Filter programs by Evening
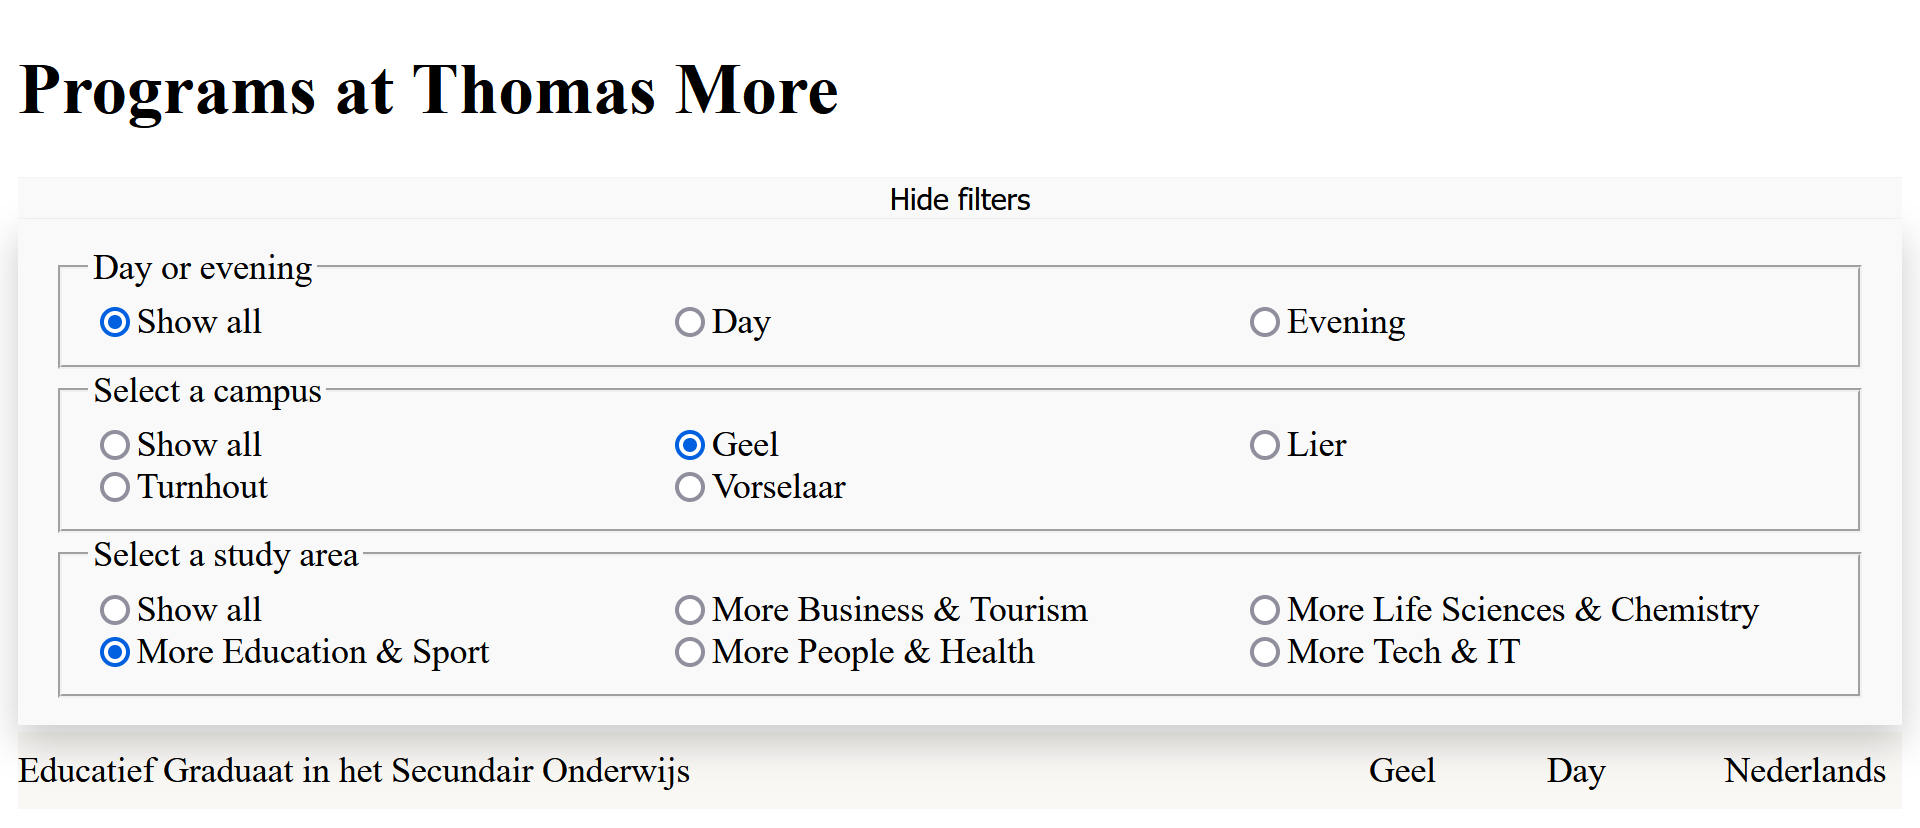The height and width of the screenshot is (828, 1920). [x=1265, y=322]
